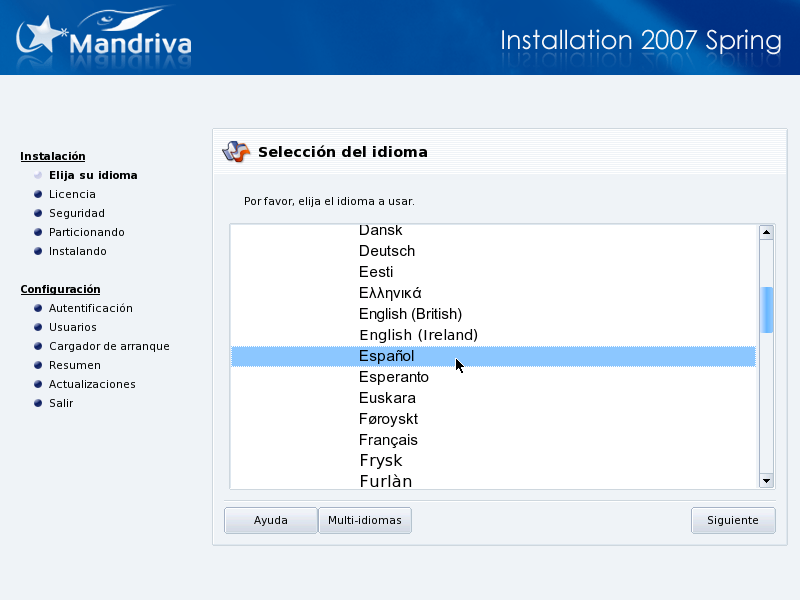Select Español in the language list
Viewport: 800px width, 600px height.
387,356
